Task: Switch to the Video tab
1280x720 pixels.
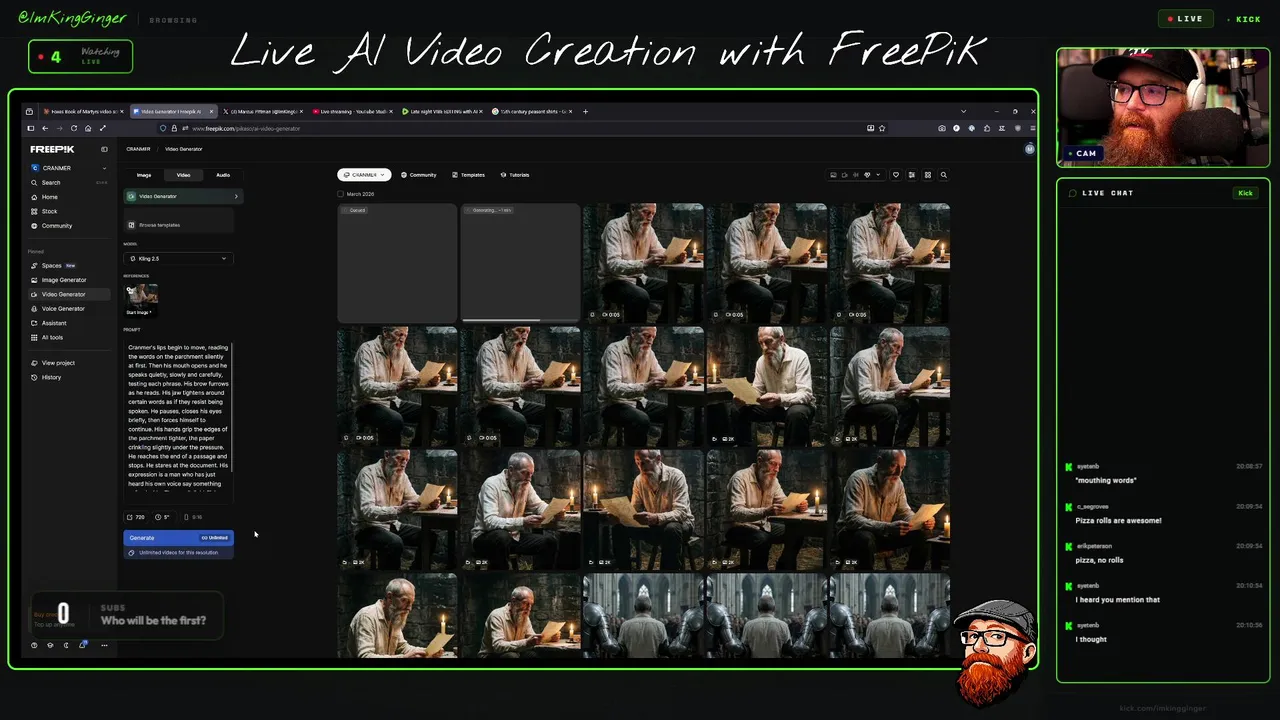Action: (x=183, y=175)
